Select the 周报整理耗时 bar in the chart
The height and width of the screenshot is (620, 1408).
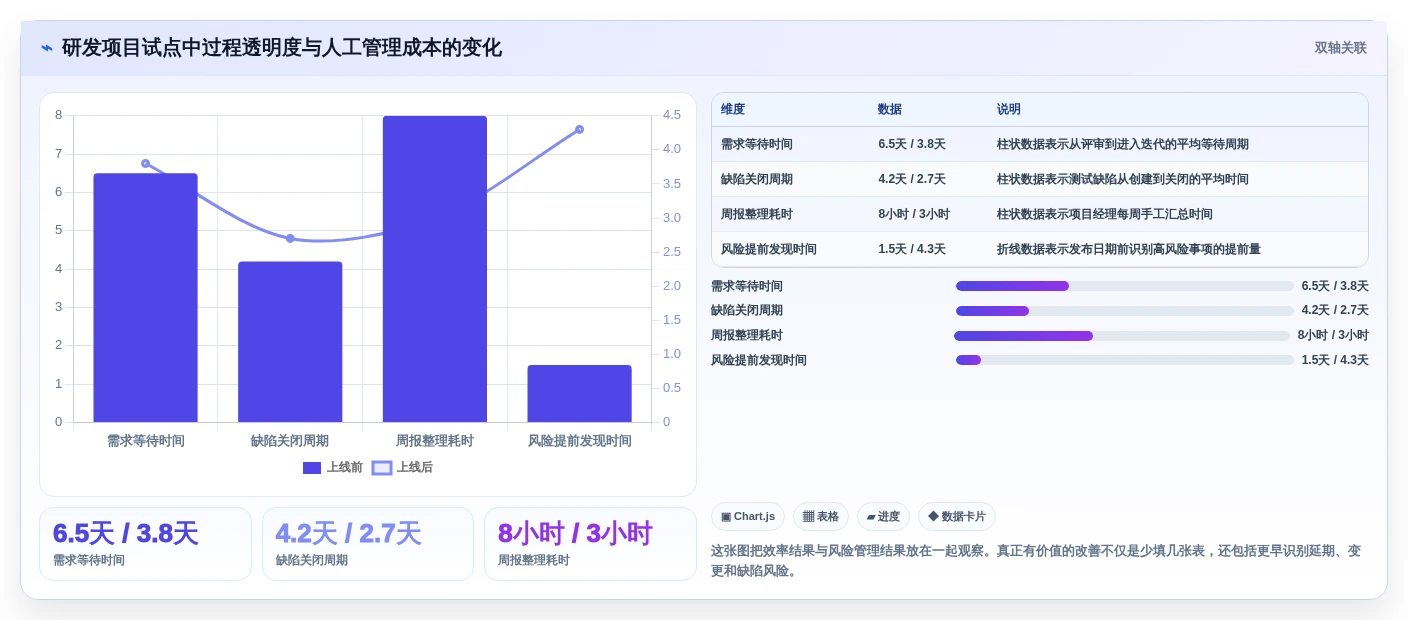pyautogui.click(x=435, y=269)
